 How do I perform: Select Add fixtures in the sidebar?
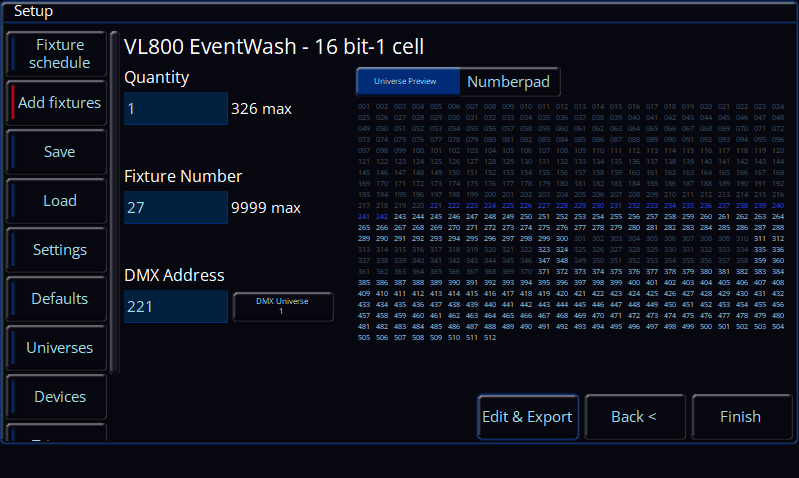[57, 103]
